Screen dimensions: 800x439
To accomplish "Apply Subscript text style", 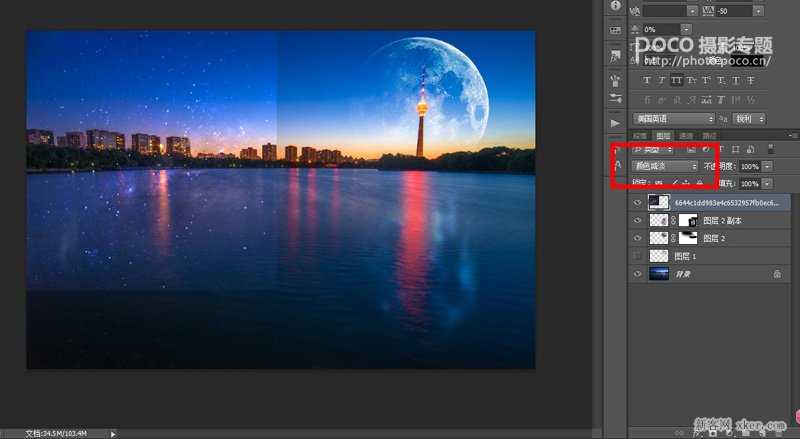I will click(721, 80).
